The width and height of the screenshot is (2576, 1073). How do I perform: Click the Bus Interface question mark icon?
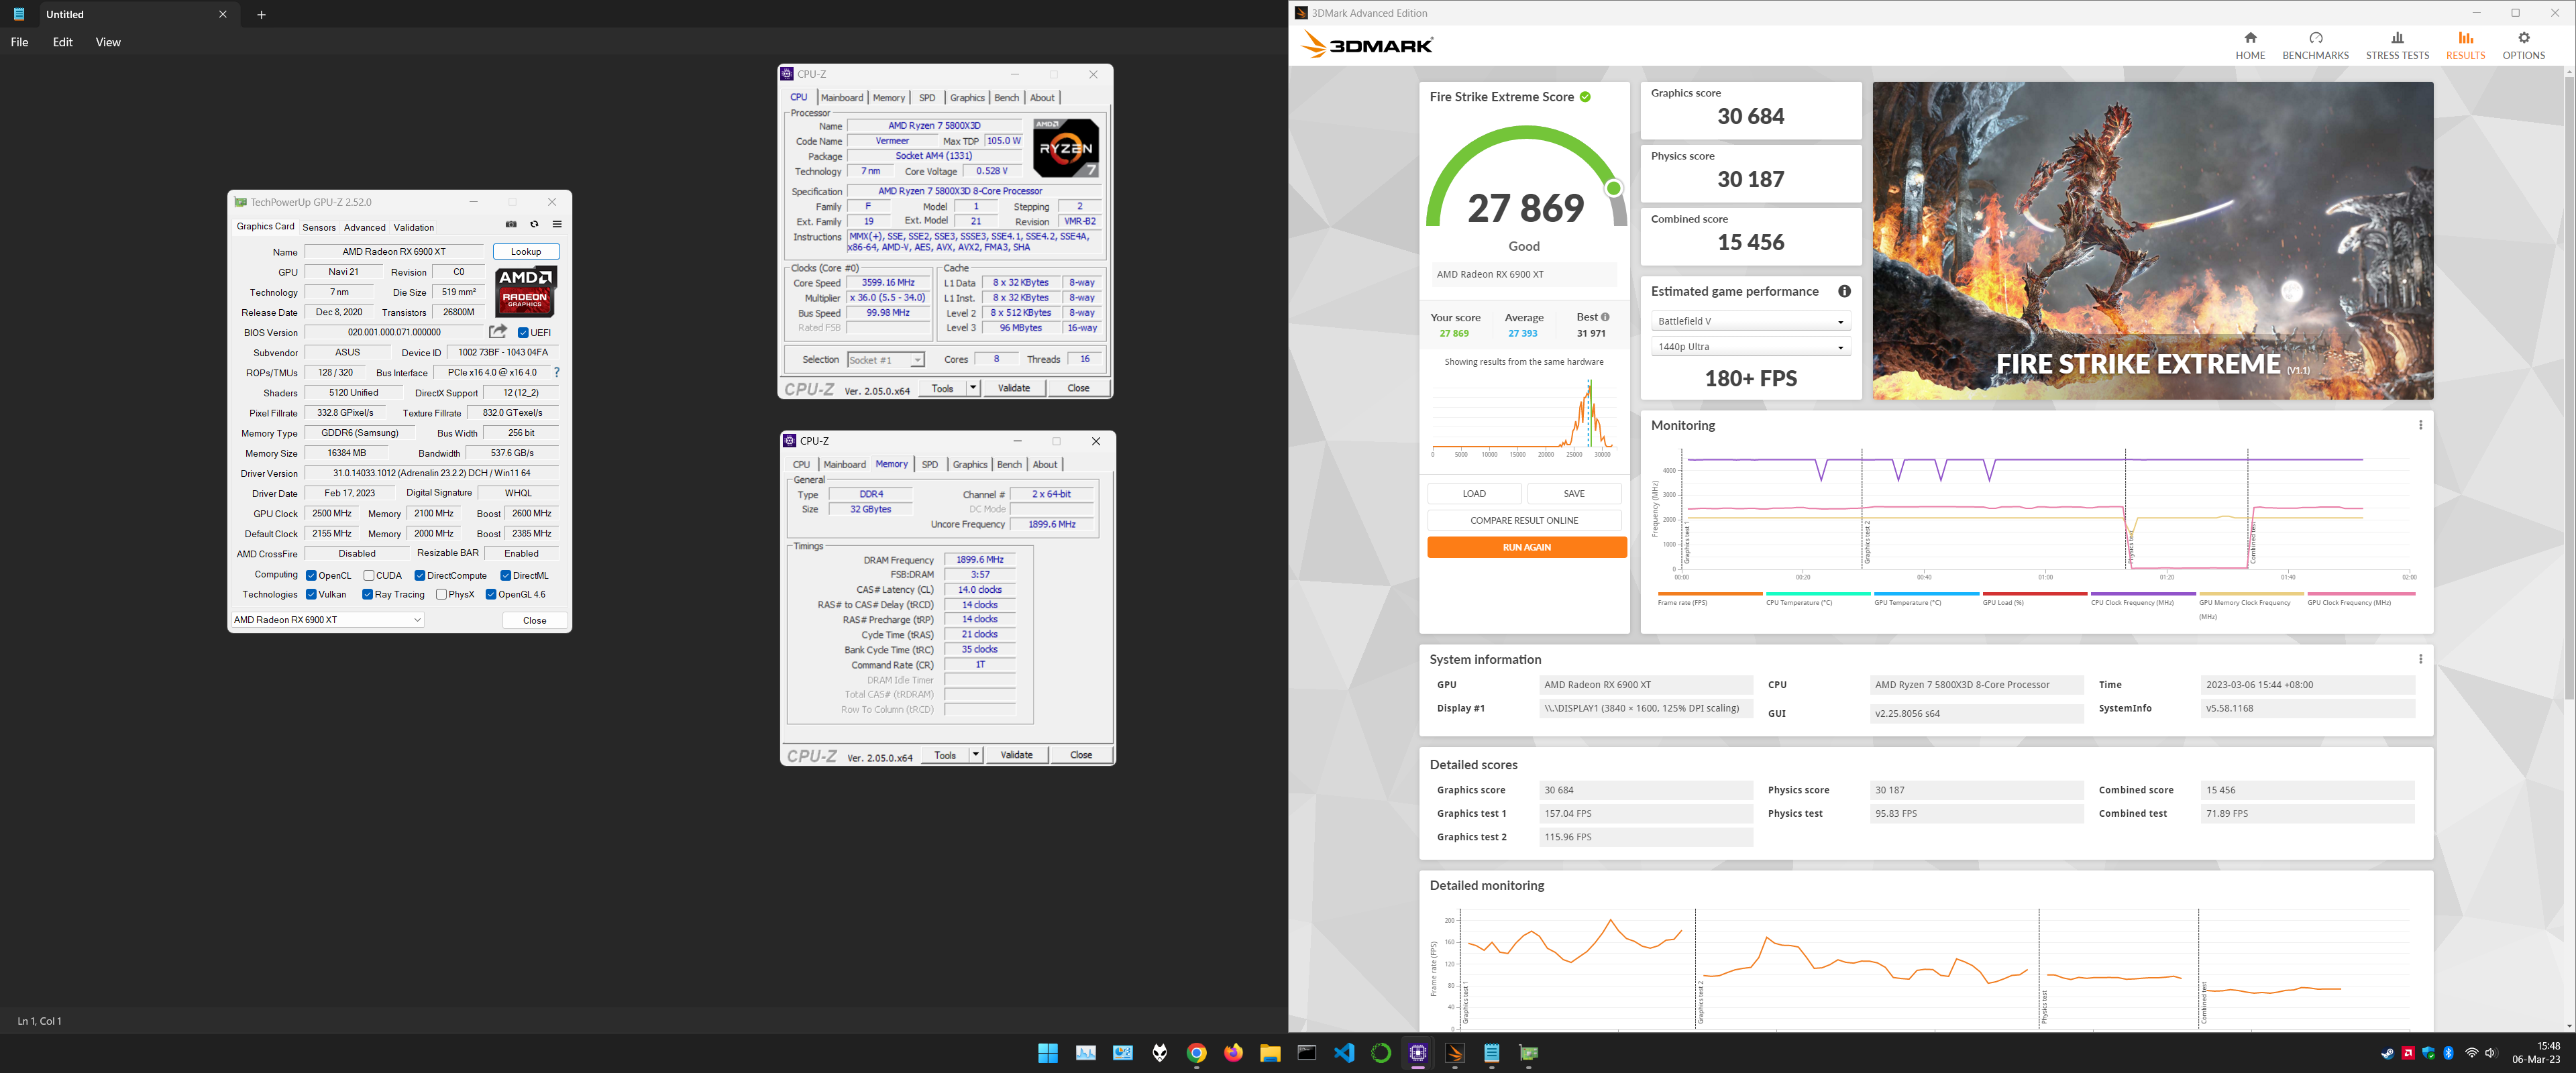(x=557, y=372)
